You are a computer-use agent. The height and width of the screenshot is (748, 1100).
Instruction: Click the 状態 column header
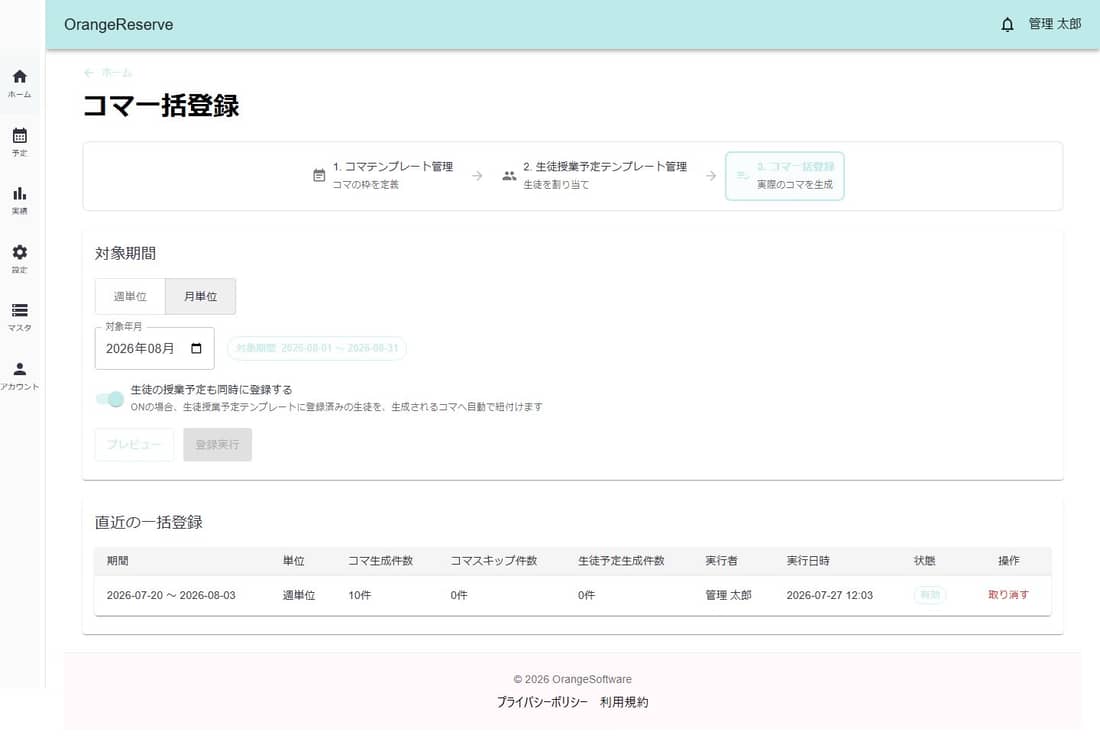click(x=924, y=561)
